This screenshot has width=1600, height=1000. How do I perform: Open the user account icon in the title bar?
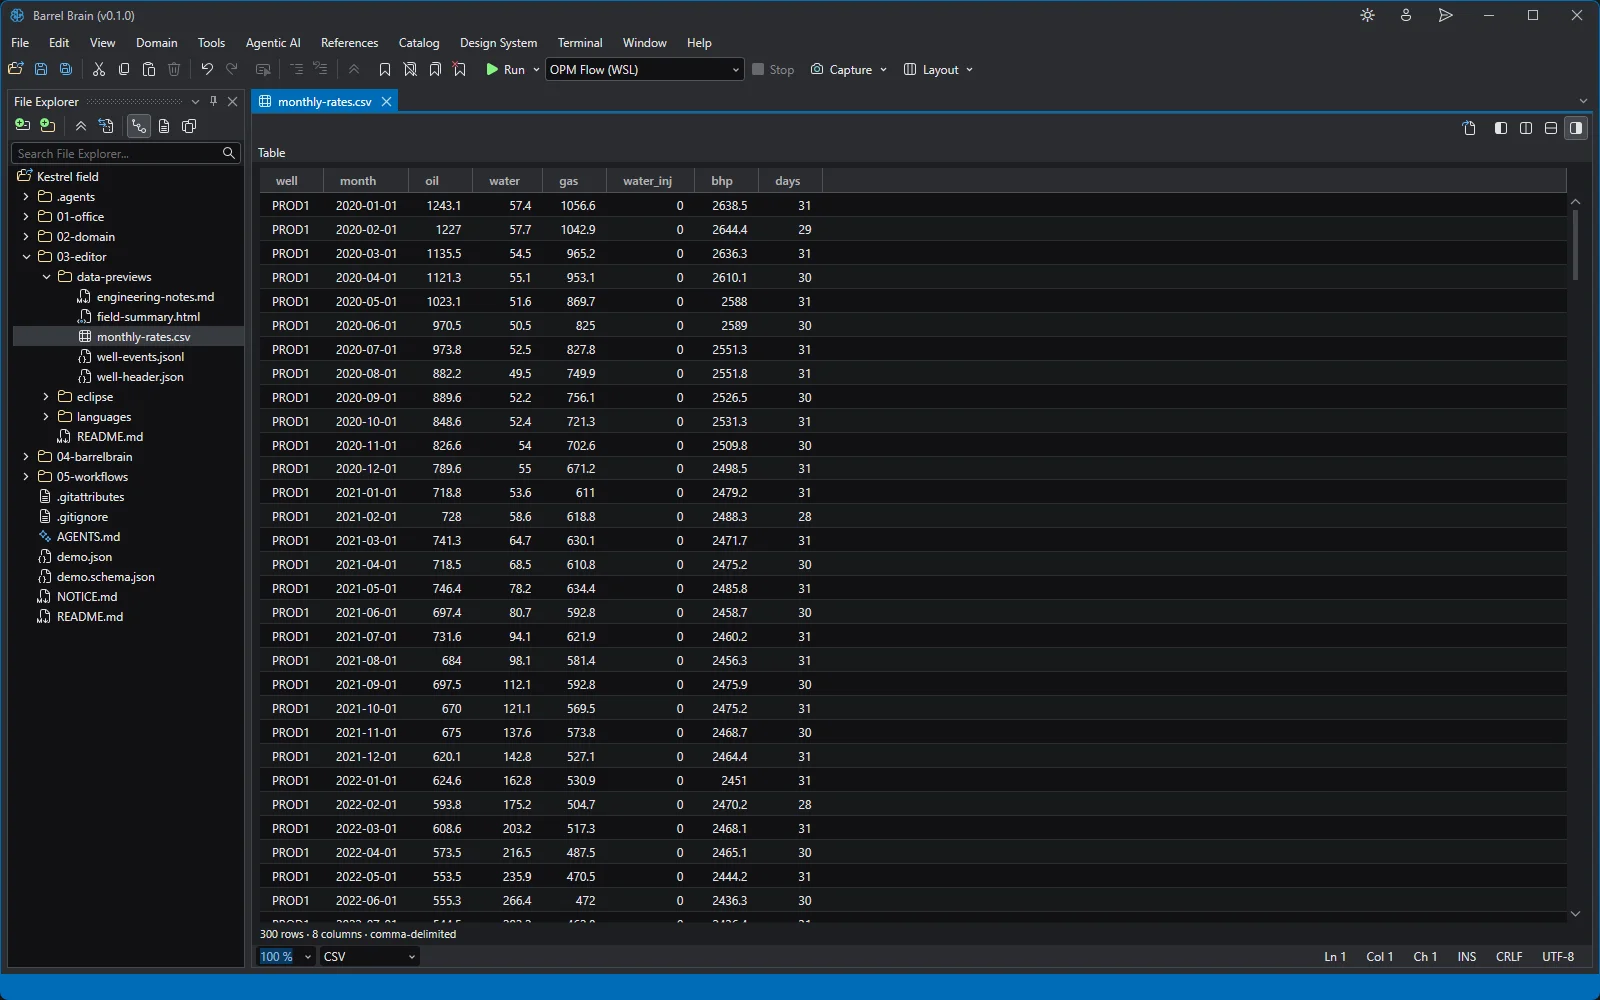[x=1406, y=15]
